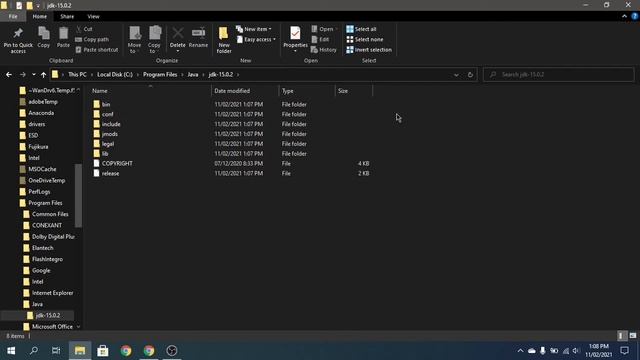Screen dimensions: 640x360
Task: Click the Paste ribbon icon
Action: (63, 38)
